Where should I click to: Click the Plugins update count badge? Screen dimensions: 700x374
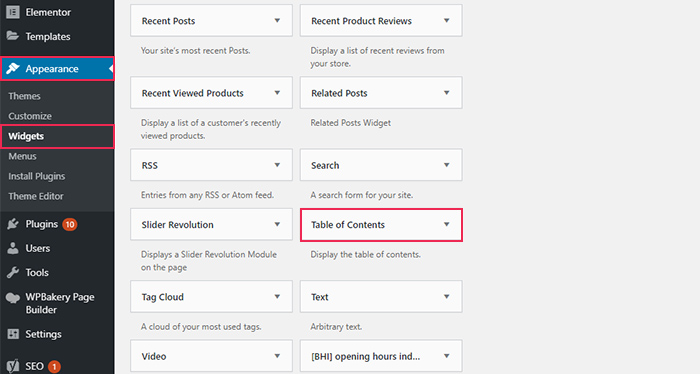click(x=70, y=224)
